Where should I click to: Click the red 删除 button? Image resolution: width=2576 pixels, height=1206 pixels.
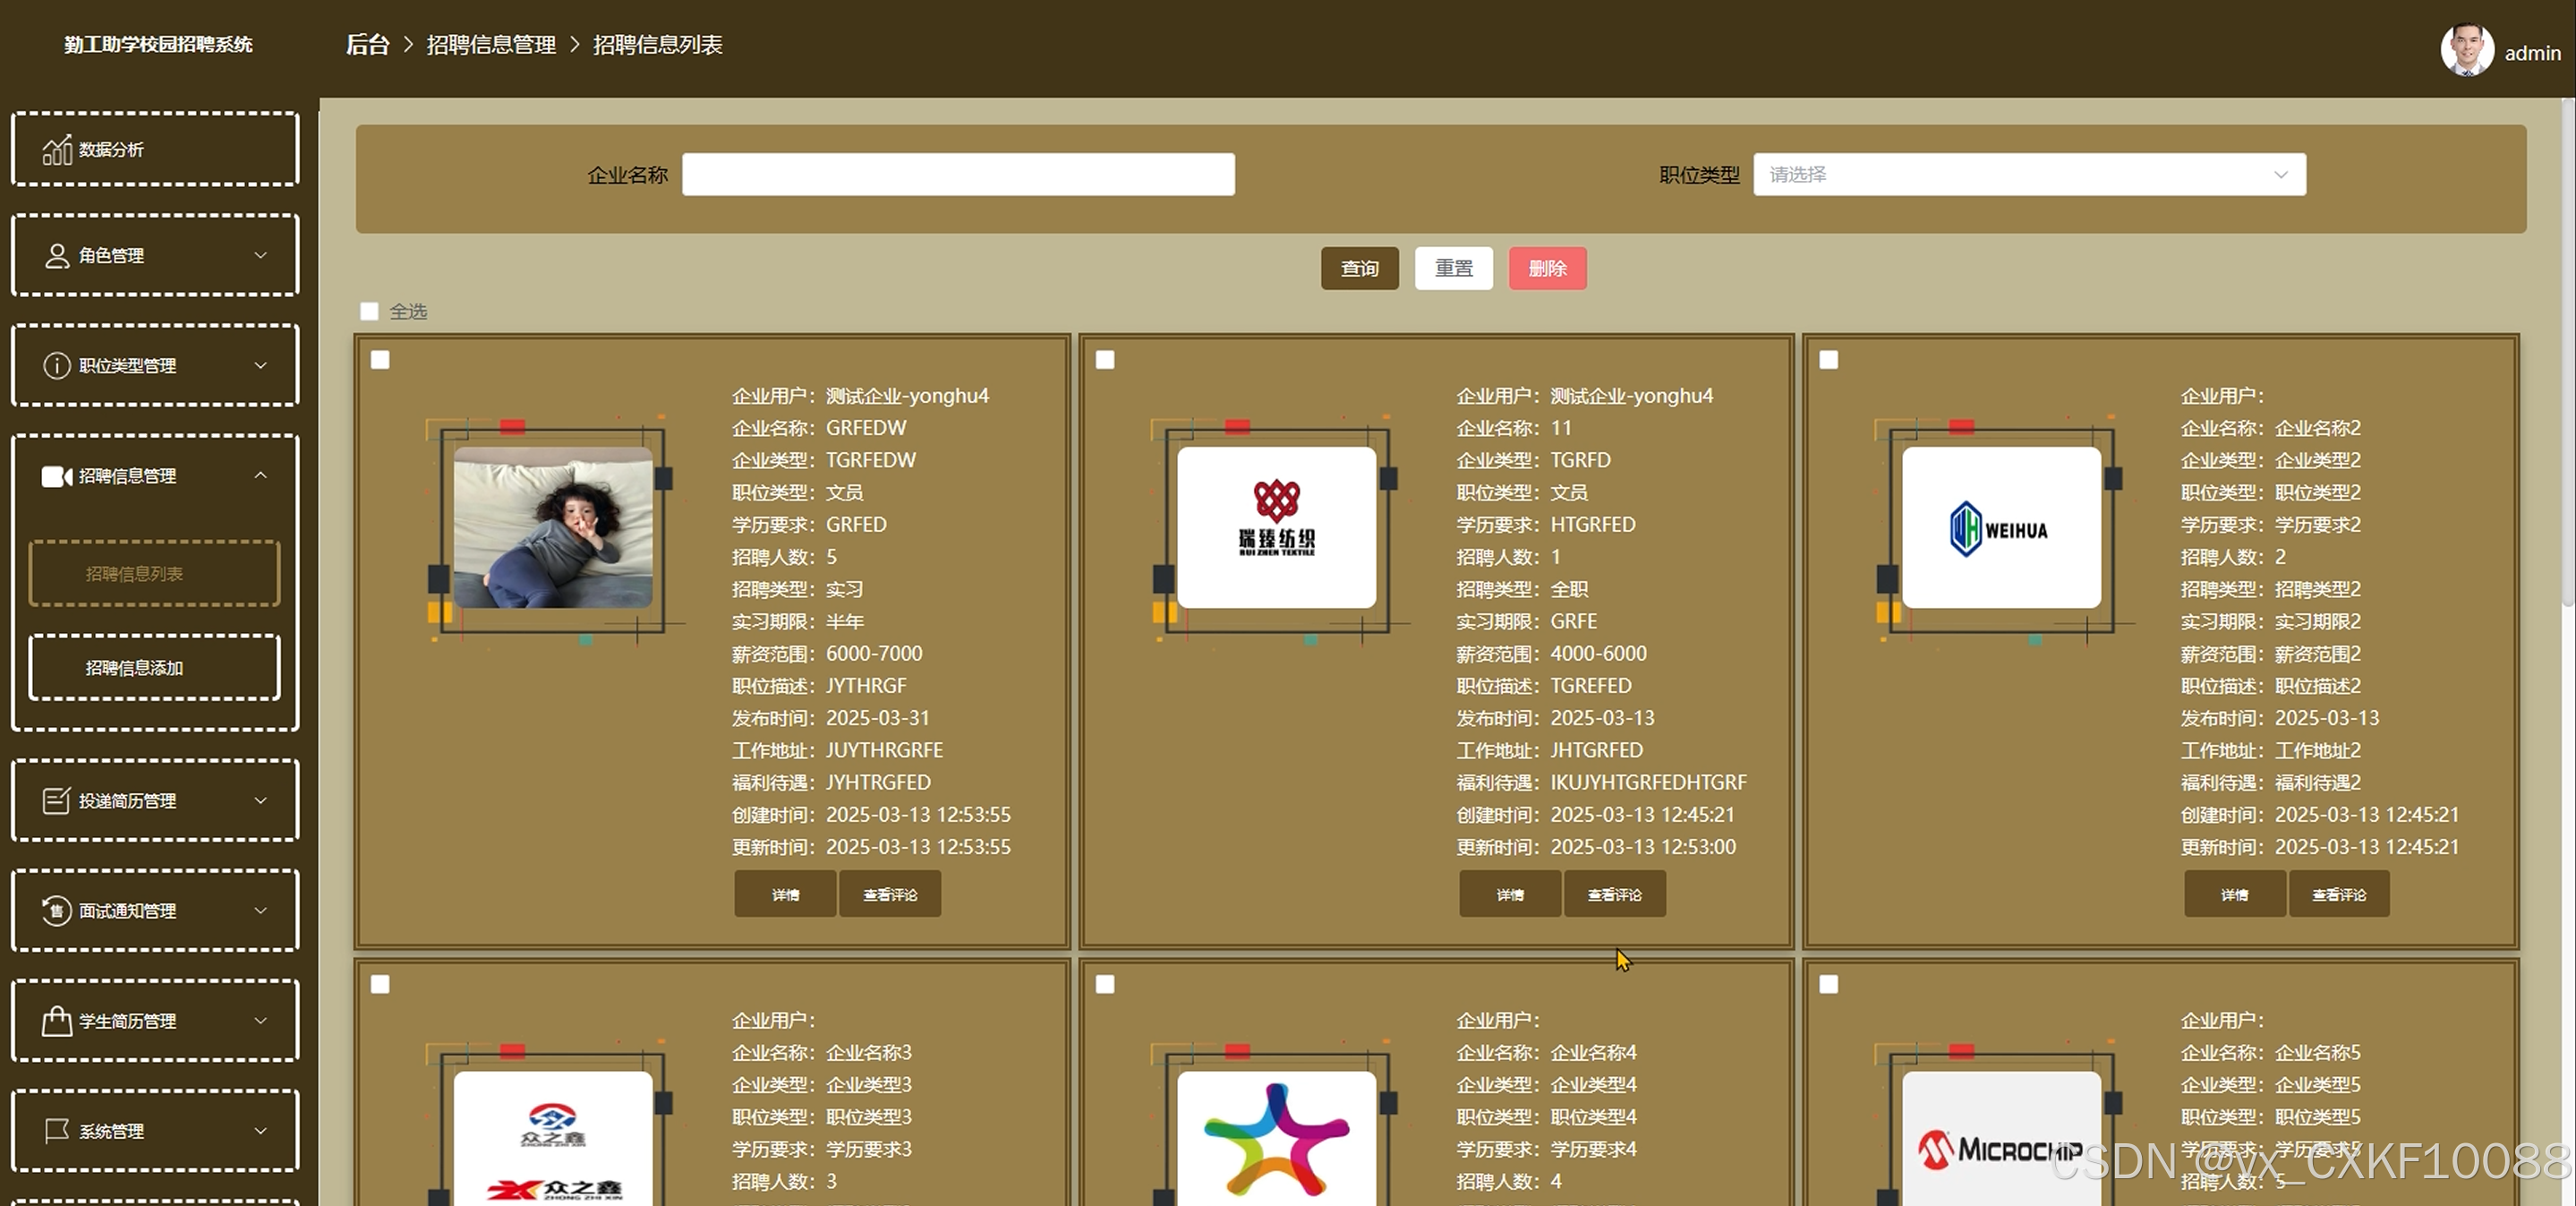[1547, 269]
